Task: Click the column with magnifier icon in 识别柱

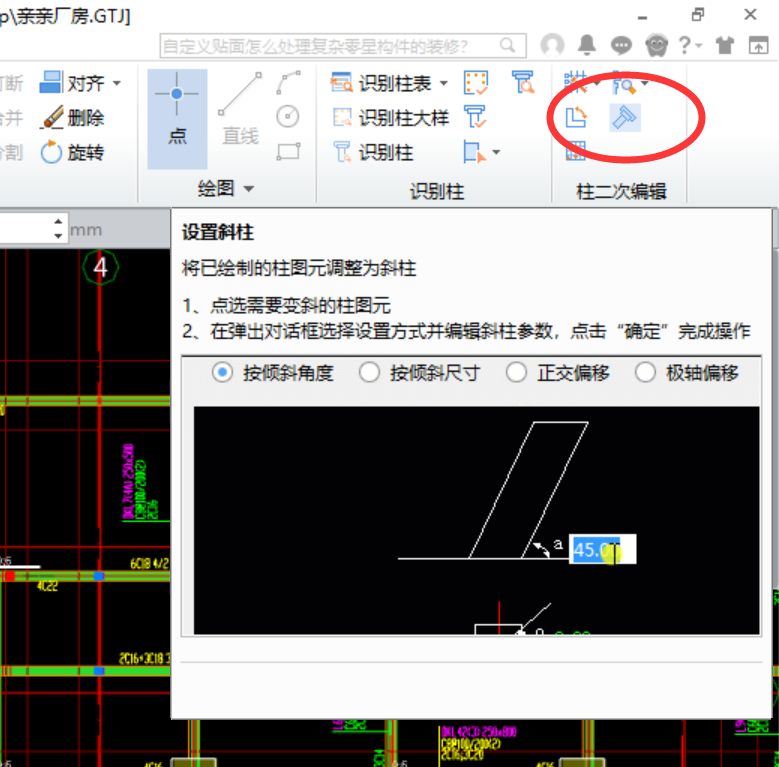Action: (x=523, y=82)
